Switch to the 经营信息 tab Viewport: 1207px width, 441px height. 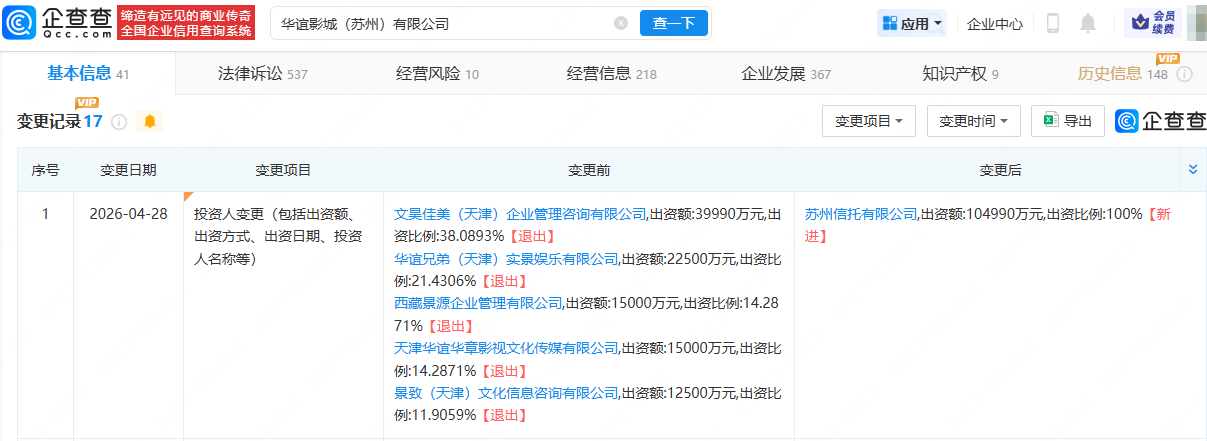(611, 74)
